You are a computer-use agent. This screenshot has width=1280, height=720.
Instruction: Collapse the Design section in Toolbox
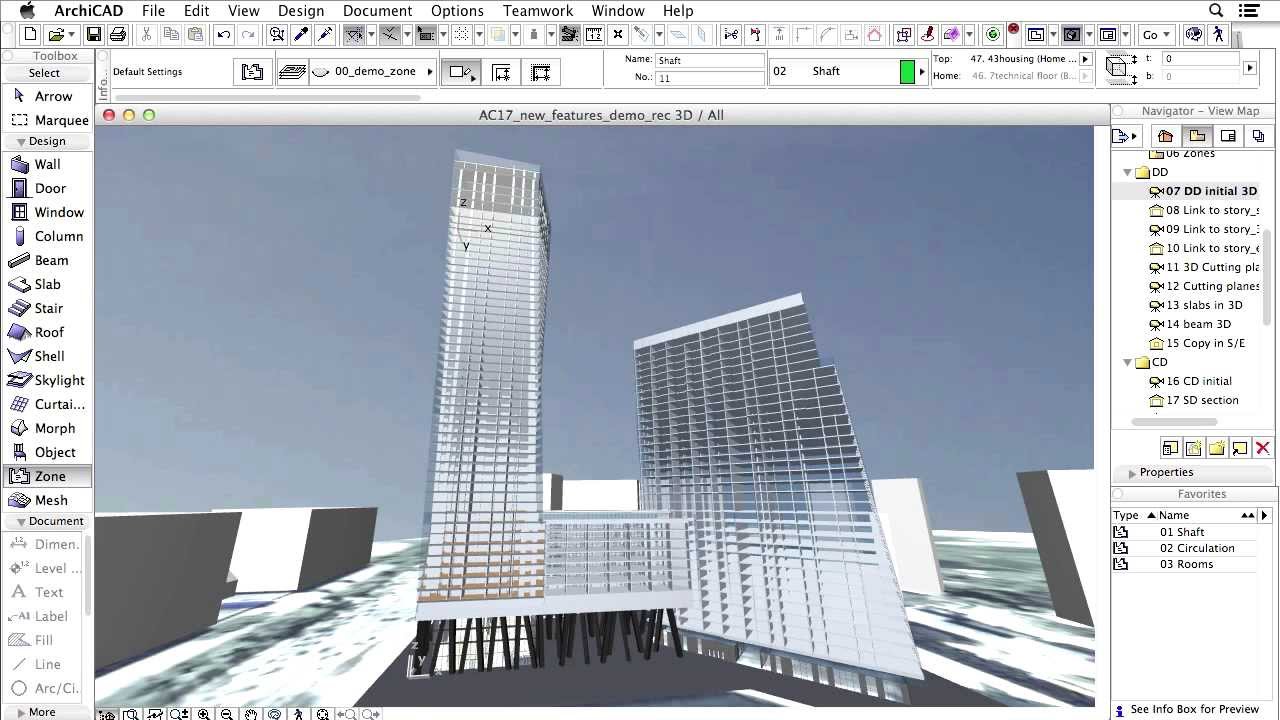tap(21, 142)
